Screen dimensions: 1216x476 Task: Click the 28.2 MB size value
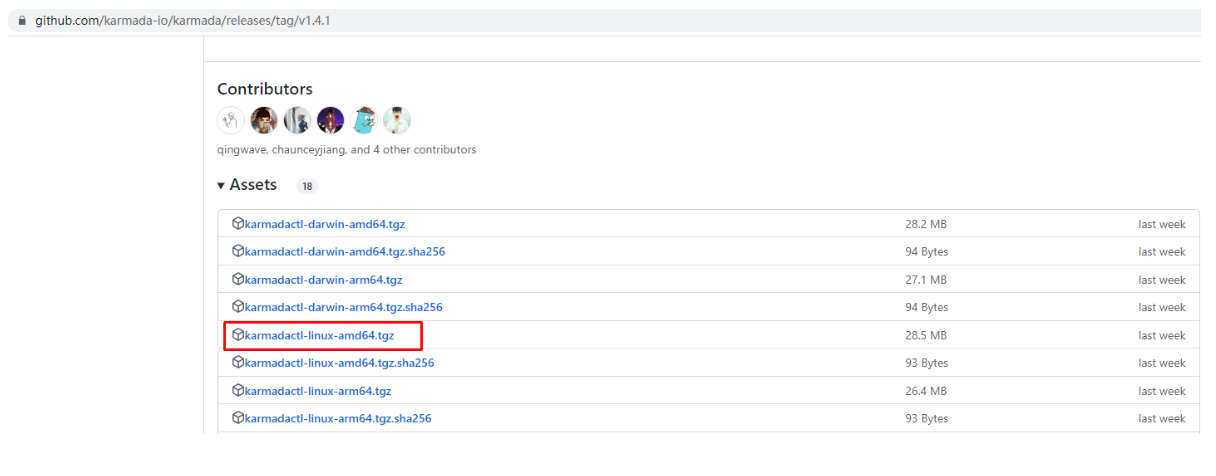pos(926,224)
